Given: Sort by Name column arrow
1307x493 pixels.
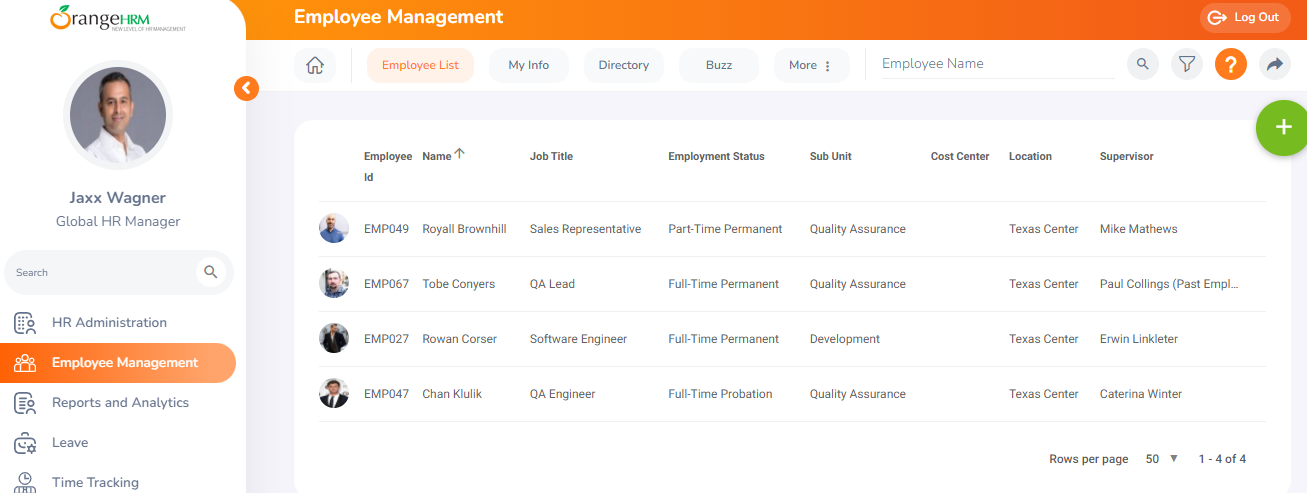Looking at the screenshot, I should [x=460, y=154].
